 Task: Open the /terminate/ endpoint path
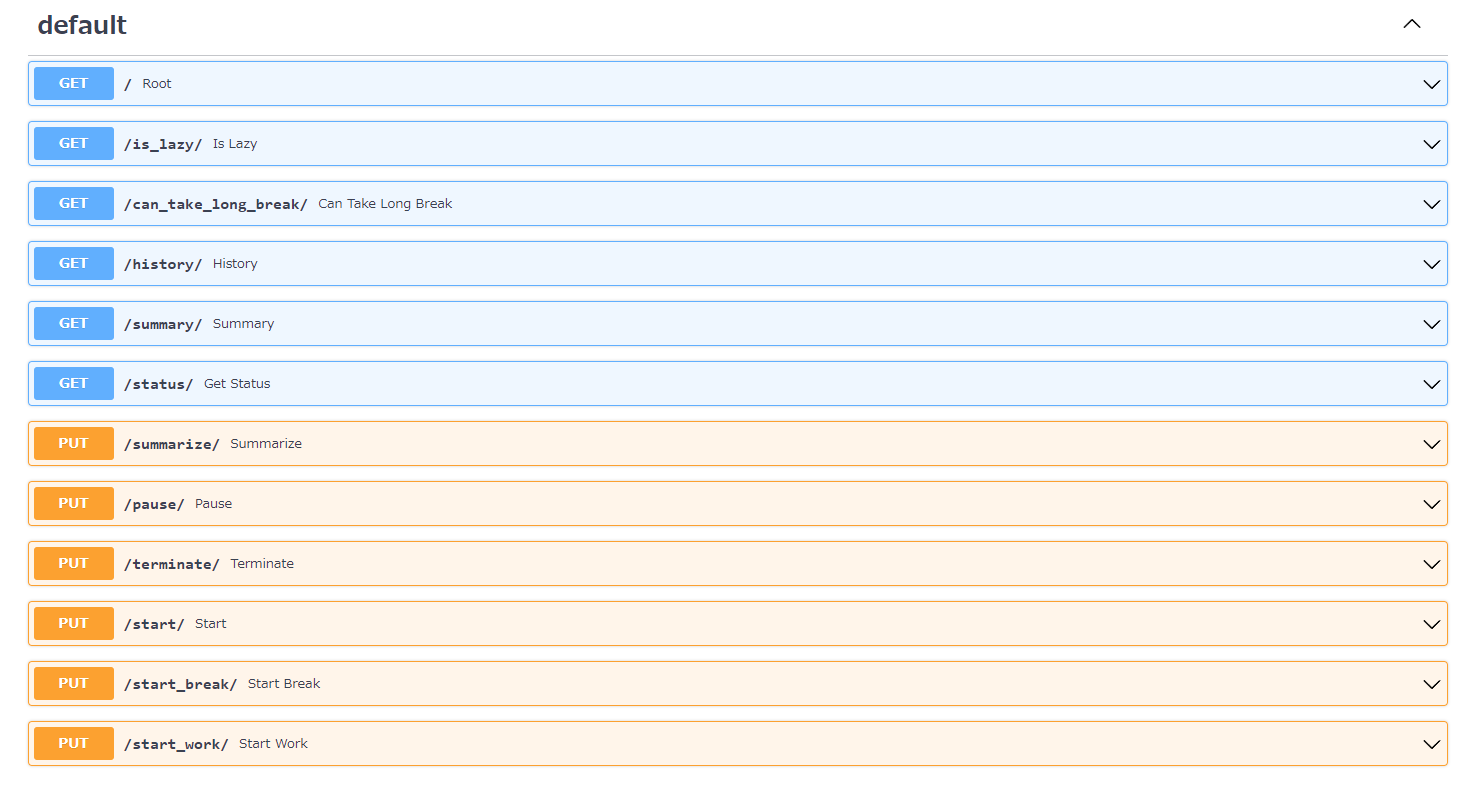point(171,564)
